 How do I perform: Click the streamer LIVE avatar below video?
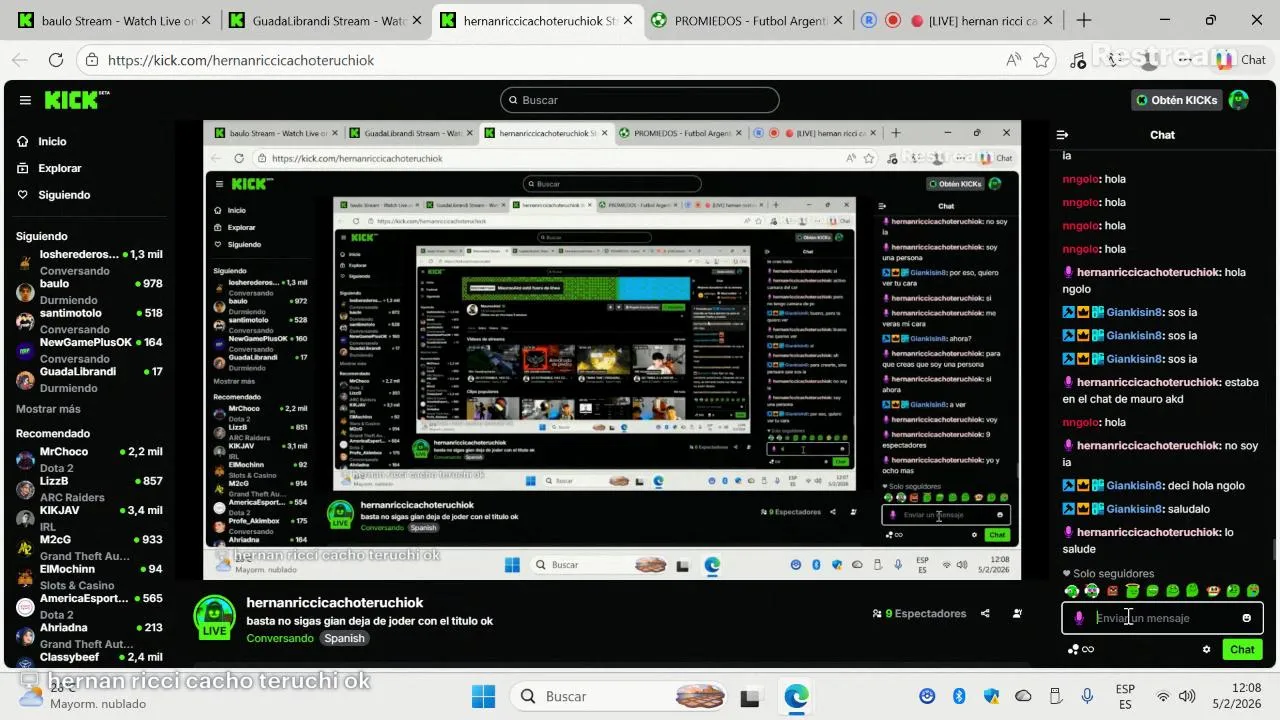coord(214,617)
